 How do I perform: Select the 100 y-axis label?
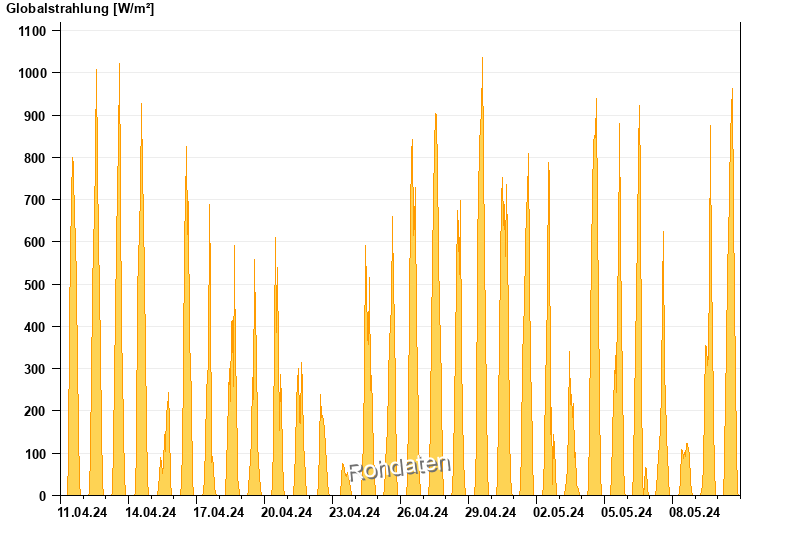point(35,454)
